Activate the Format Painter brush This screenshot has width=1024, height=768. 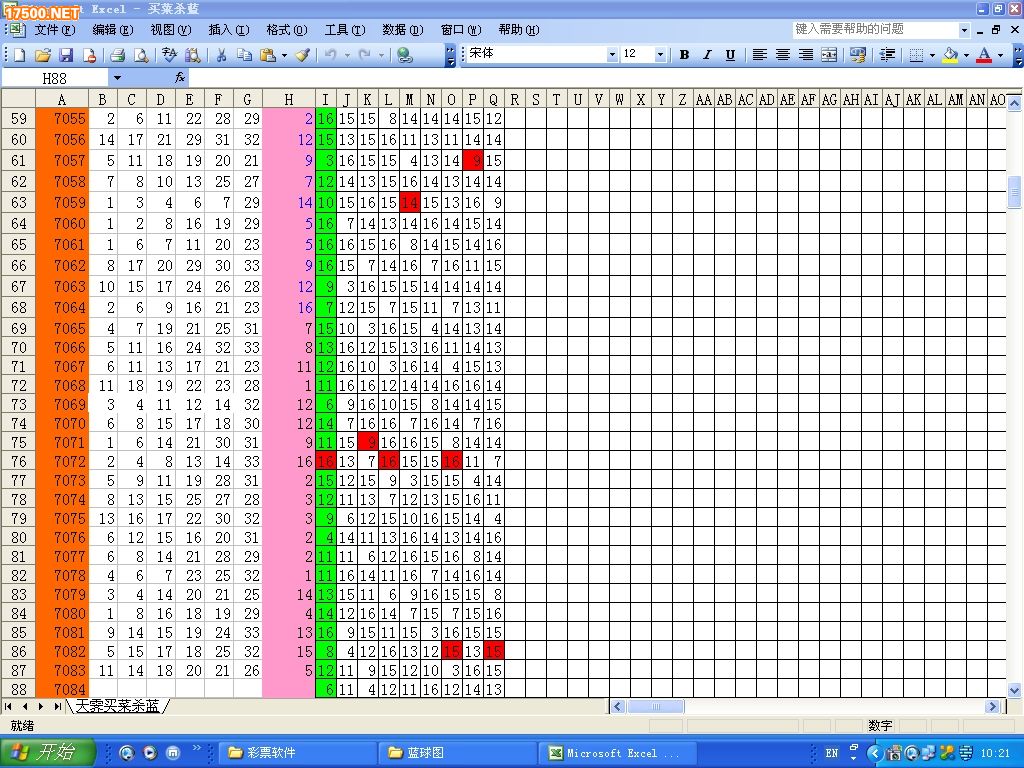coord(302,56)
